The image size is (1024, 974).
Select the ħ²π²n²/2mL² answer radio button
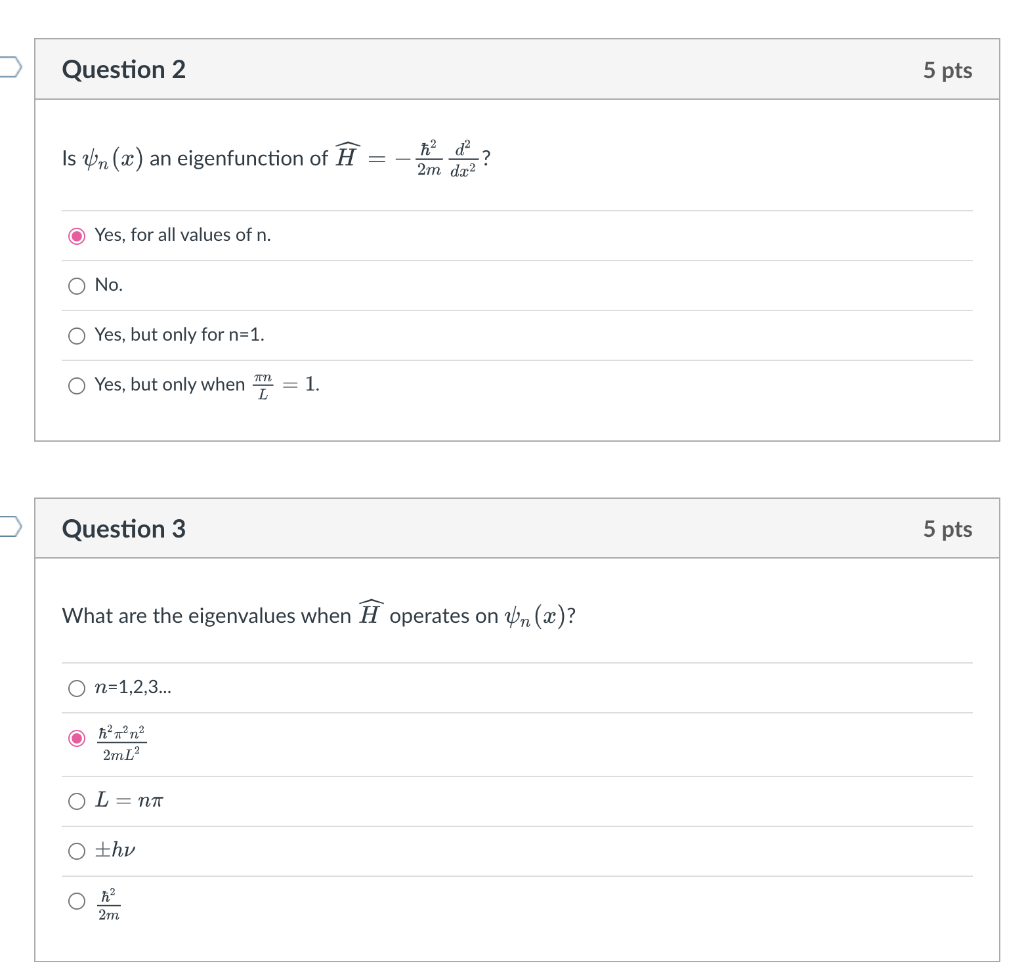point(77,739)
